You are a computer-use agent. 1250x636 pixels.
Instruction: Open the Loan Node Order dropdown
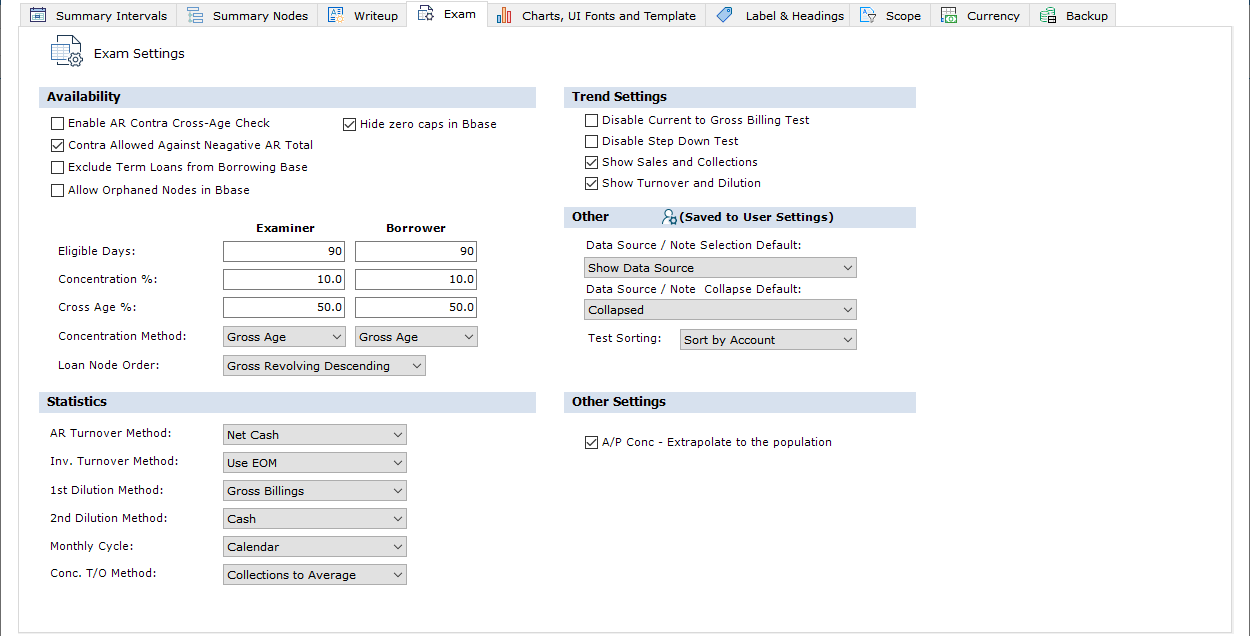[x=324, y=366]
